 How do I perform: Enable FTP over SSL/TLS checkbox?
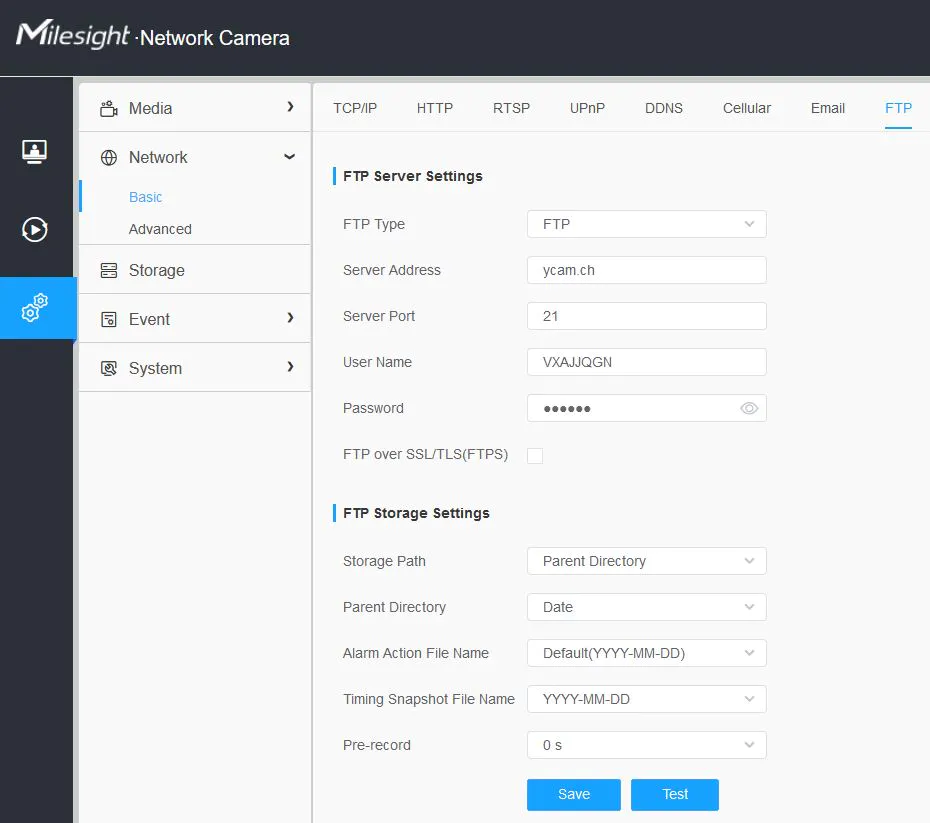point(535,456)
